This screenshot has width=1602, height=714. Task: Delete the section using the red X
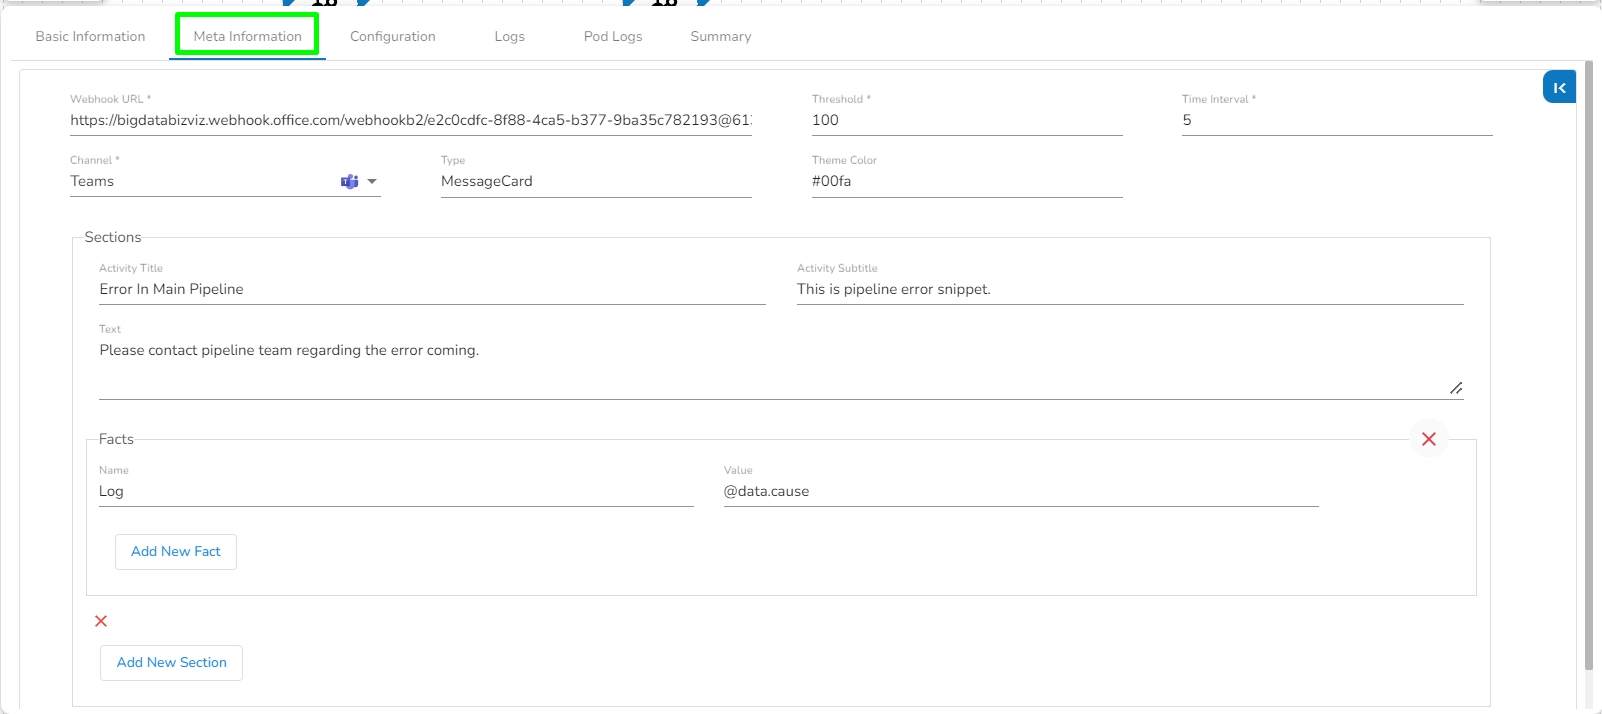tap(101, 621)
